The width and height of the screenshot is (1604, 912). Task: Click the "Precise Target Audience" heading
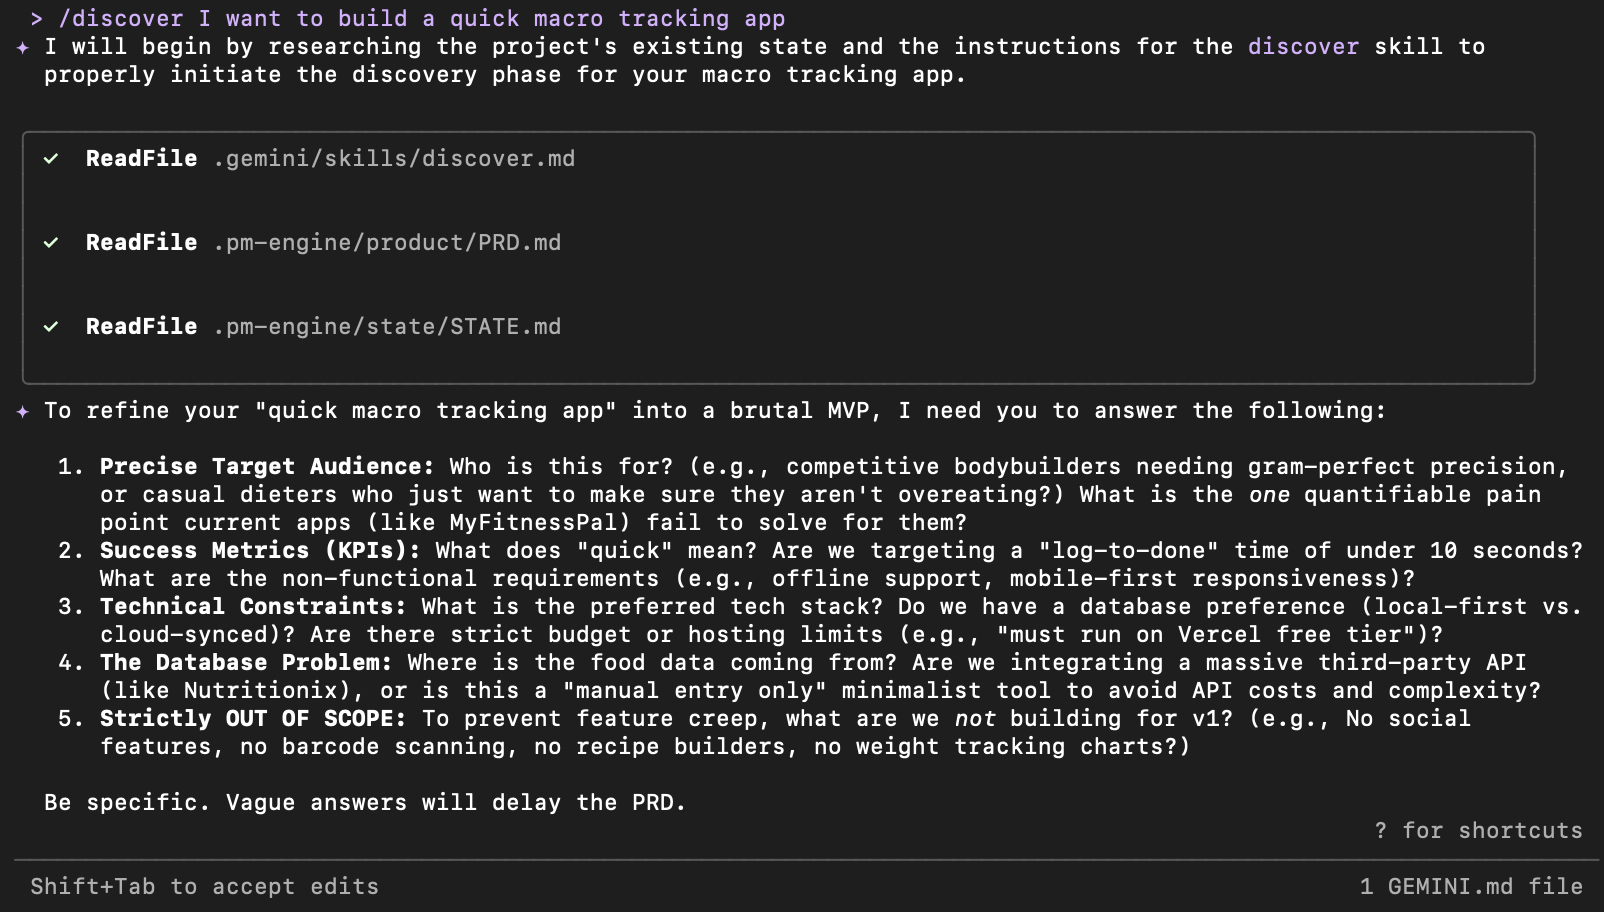click(x=267, y=467)
